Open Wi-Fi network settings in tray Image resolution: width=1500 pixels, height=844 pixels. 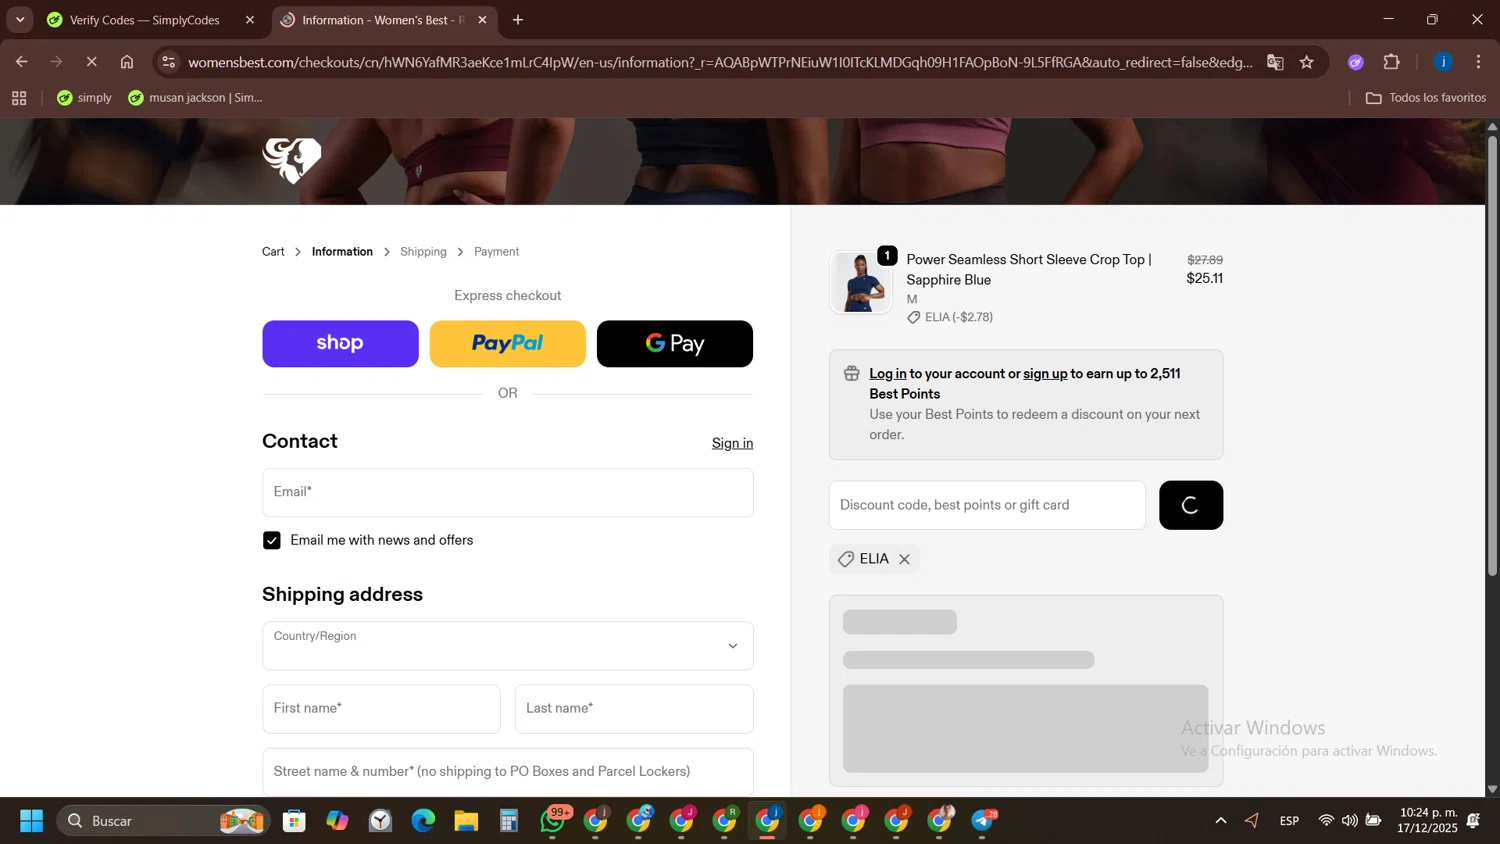click(x=1326, y=821)
